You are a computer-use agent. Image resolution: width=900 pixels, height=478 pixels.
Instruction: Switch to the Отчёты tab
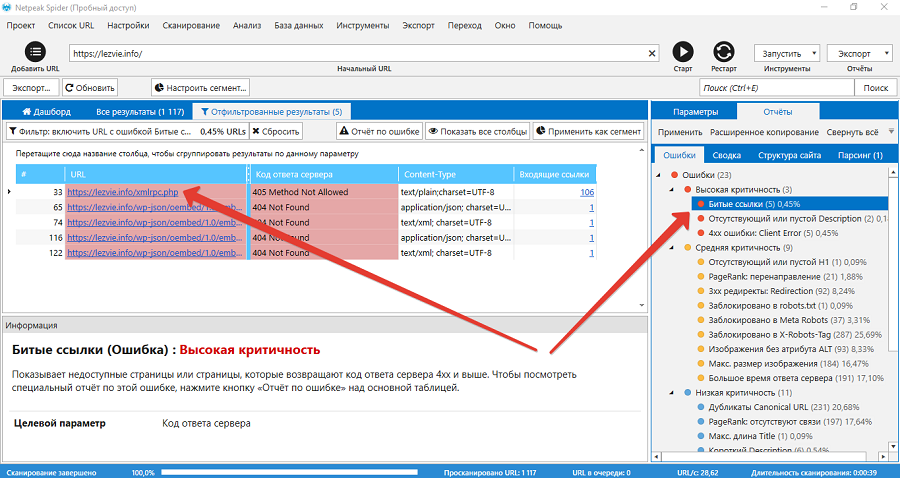[x=778, y=111]
